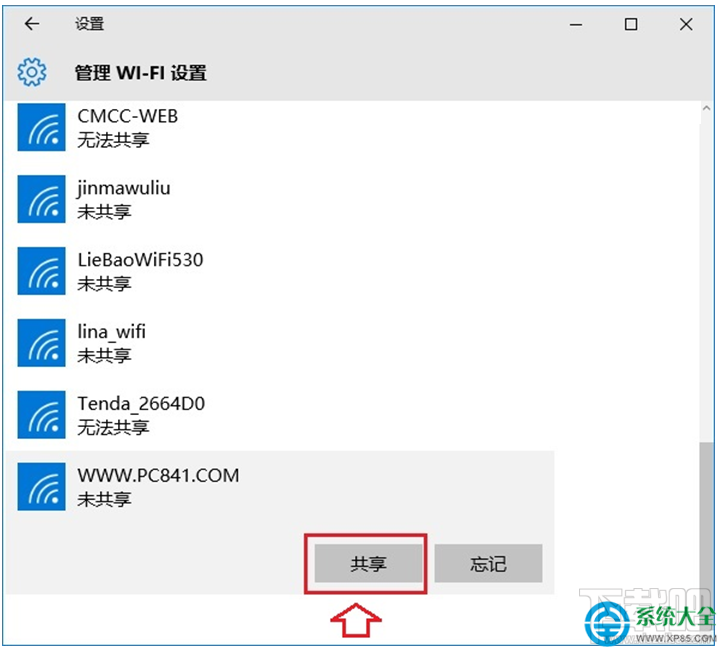Viewport: 719px width, 649px height.
Task: Select the WWW.PC841.COM Wi-Fi icon
Action: 41,487
